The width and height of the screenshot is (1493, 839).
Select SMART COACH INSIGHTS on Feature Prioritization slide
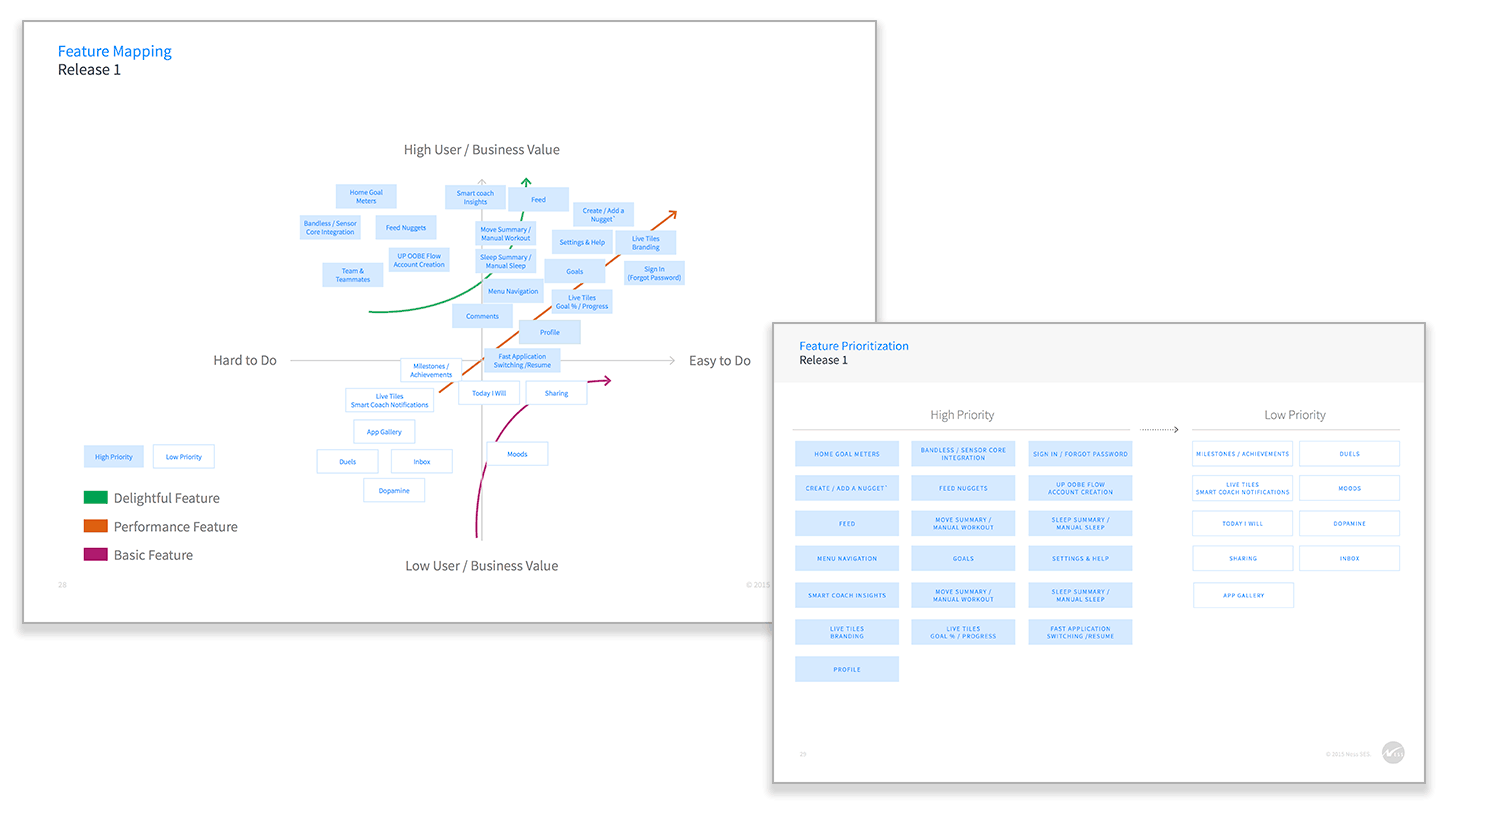click(847, 595)
